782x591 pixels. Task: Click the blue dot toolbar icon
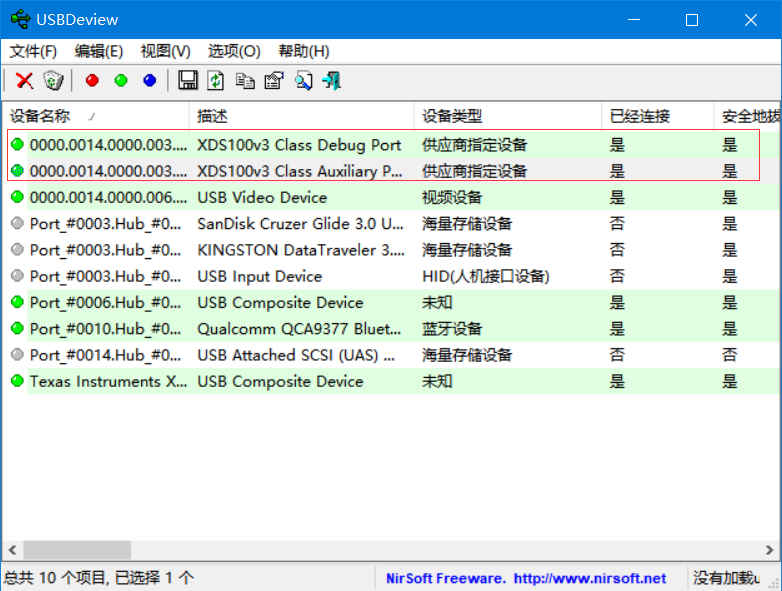(150, 80)
